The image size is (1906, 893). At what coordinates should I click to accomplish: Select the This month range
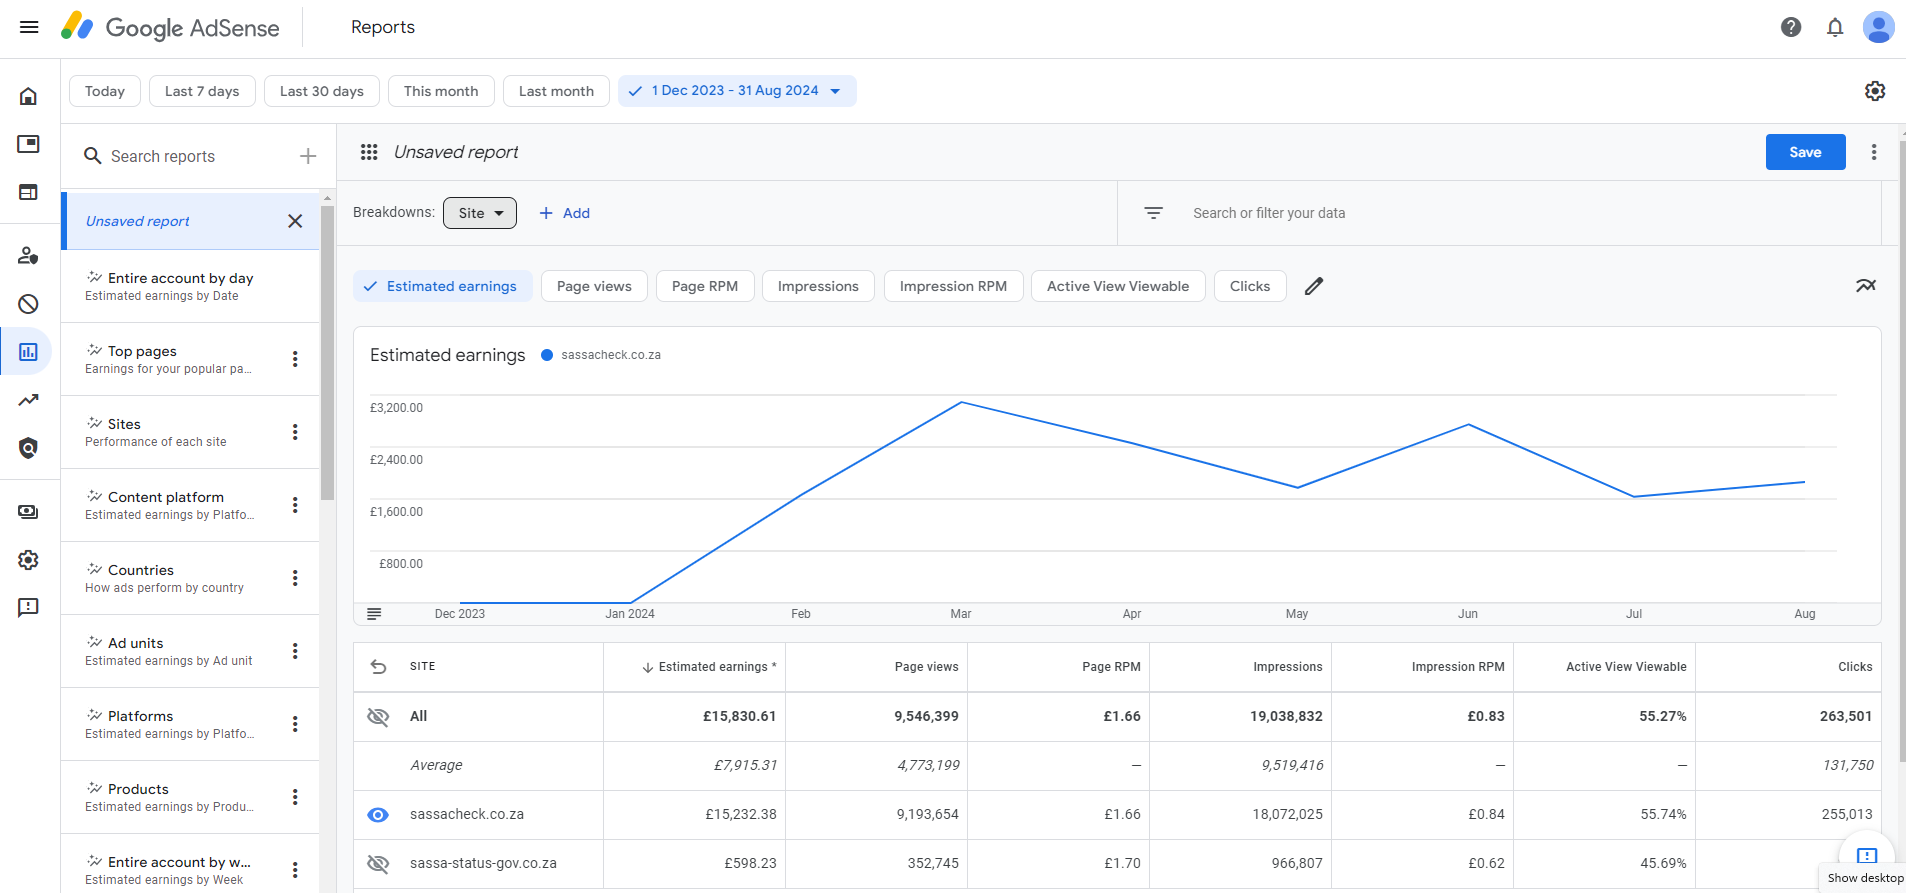tap(441, 91)
